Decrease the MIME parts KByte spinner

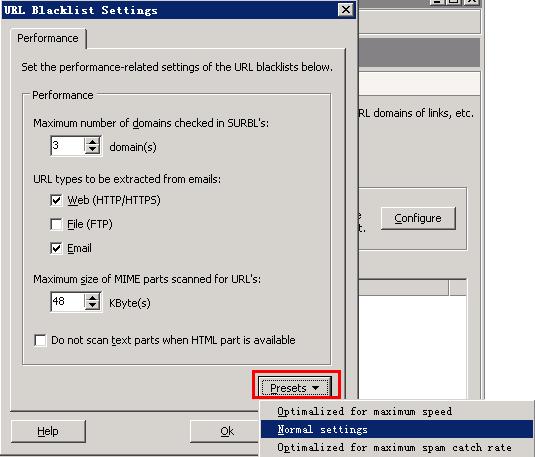point(92,306)
